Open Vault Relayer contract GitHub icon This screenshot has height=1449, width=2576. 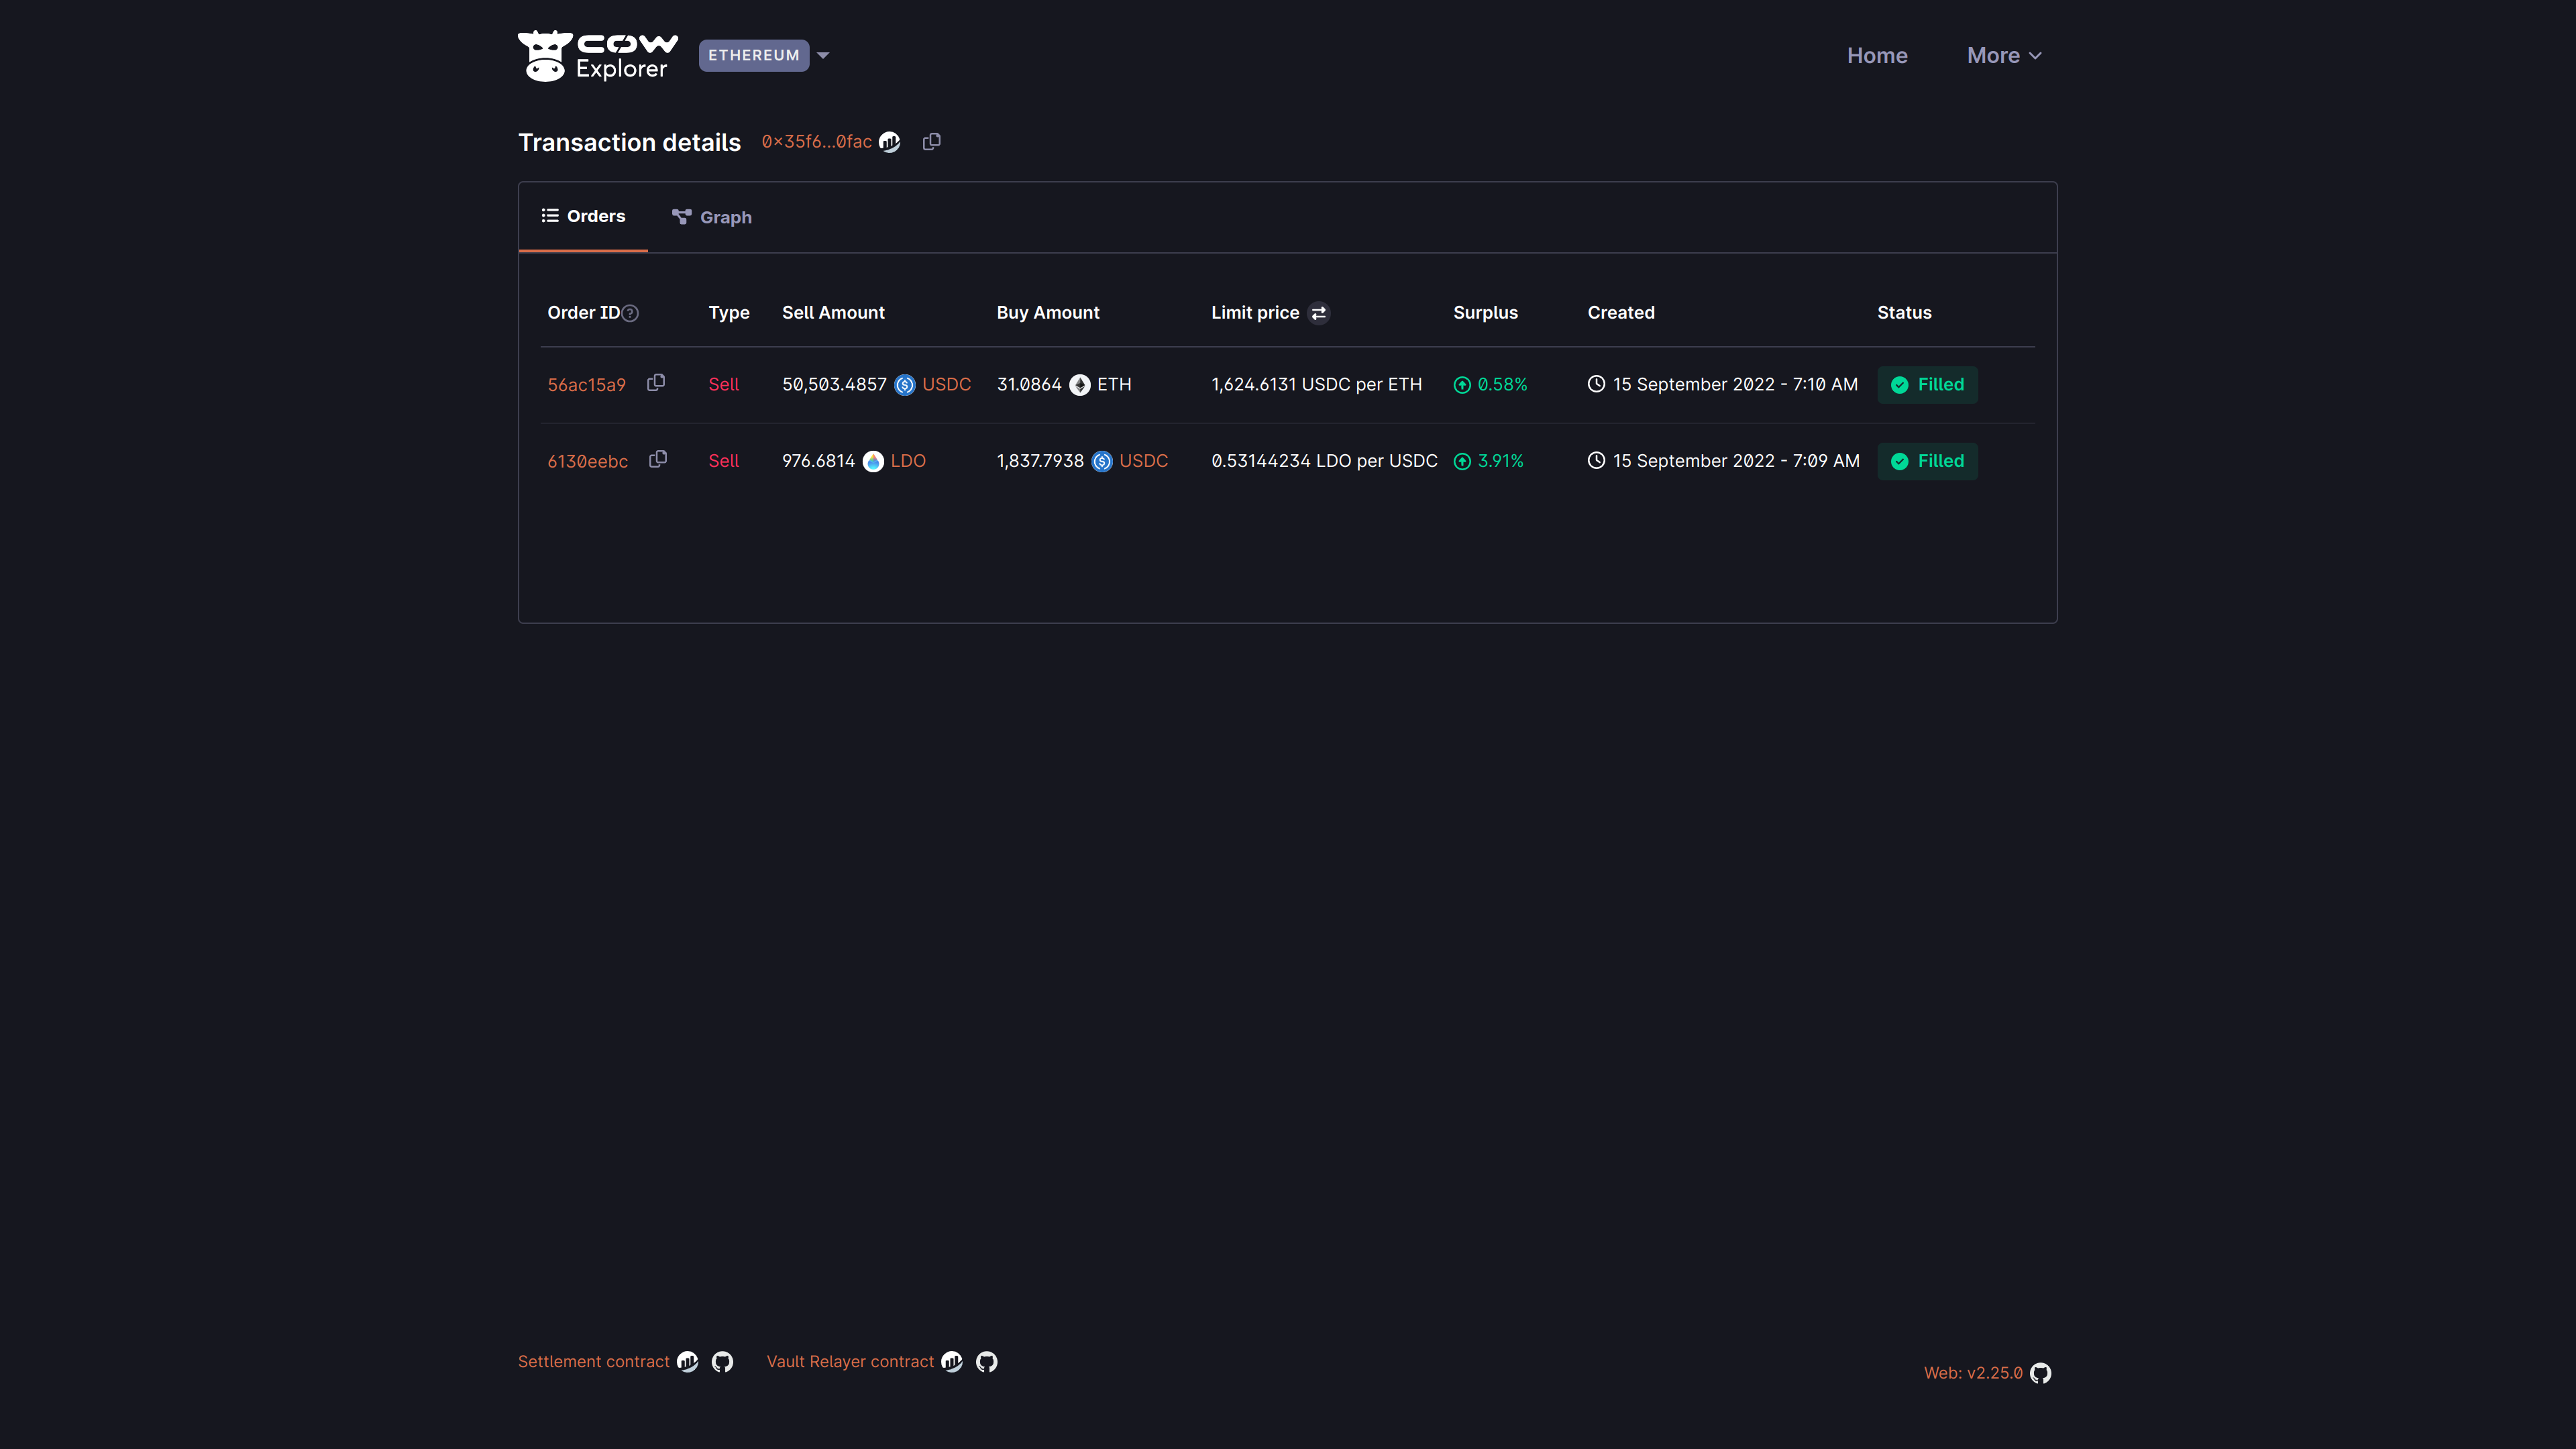tap(987, 1362)
